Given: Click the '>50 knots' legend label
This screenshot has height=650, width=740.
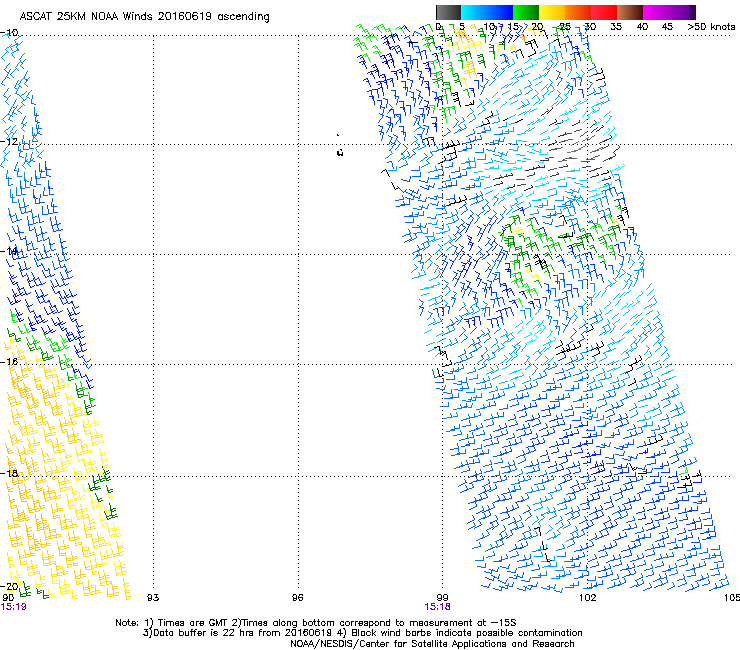Looking at the screenshot, I should click(x=711, y=26).
